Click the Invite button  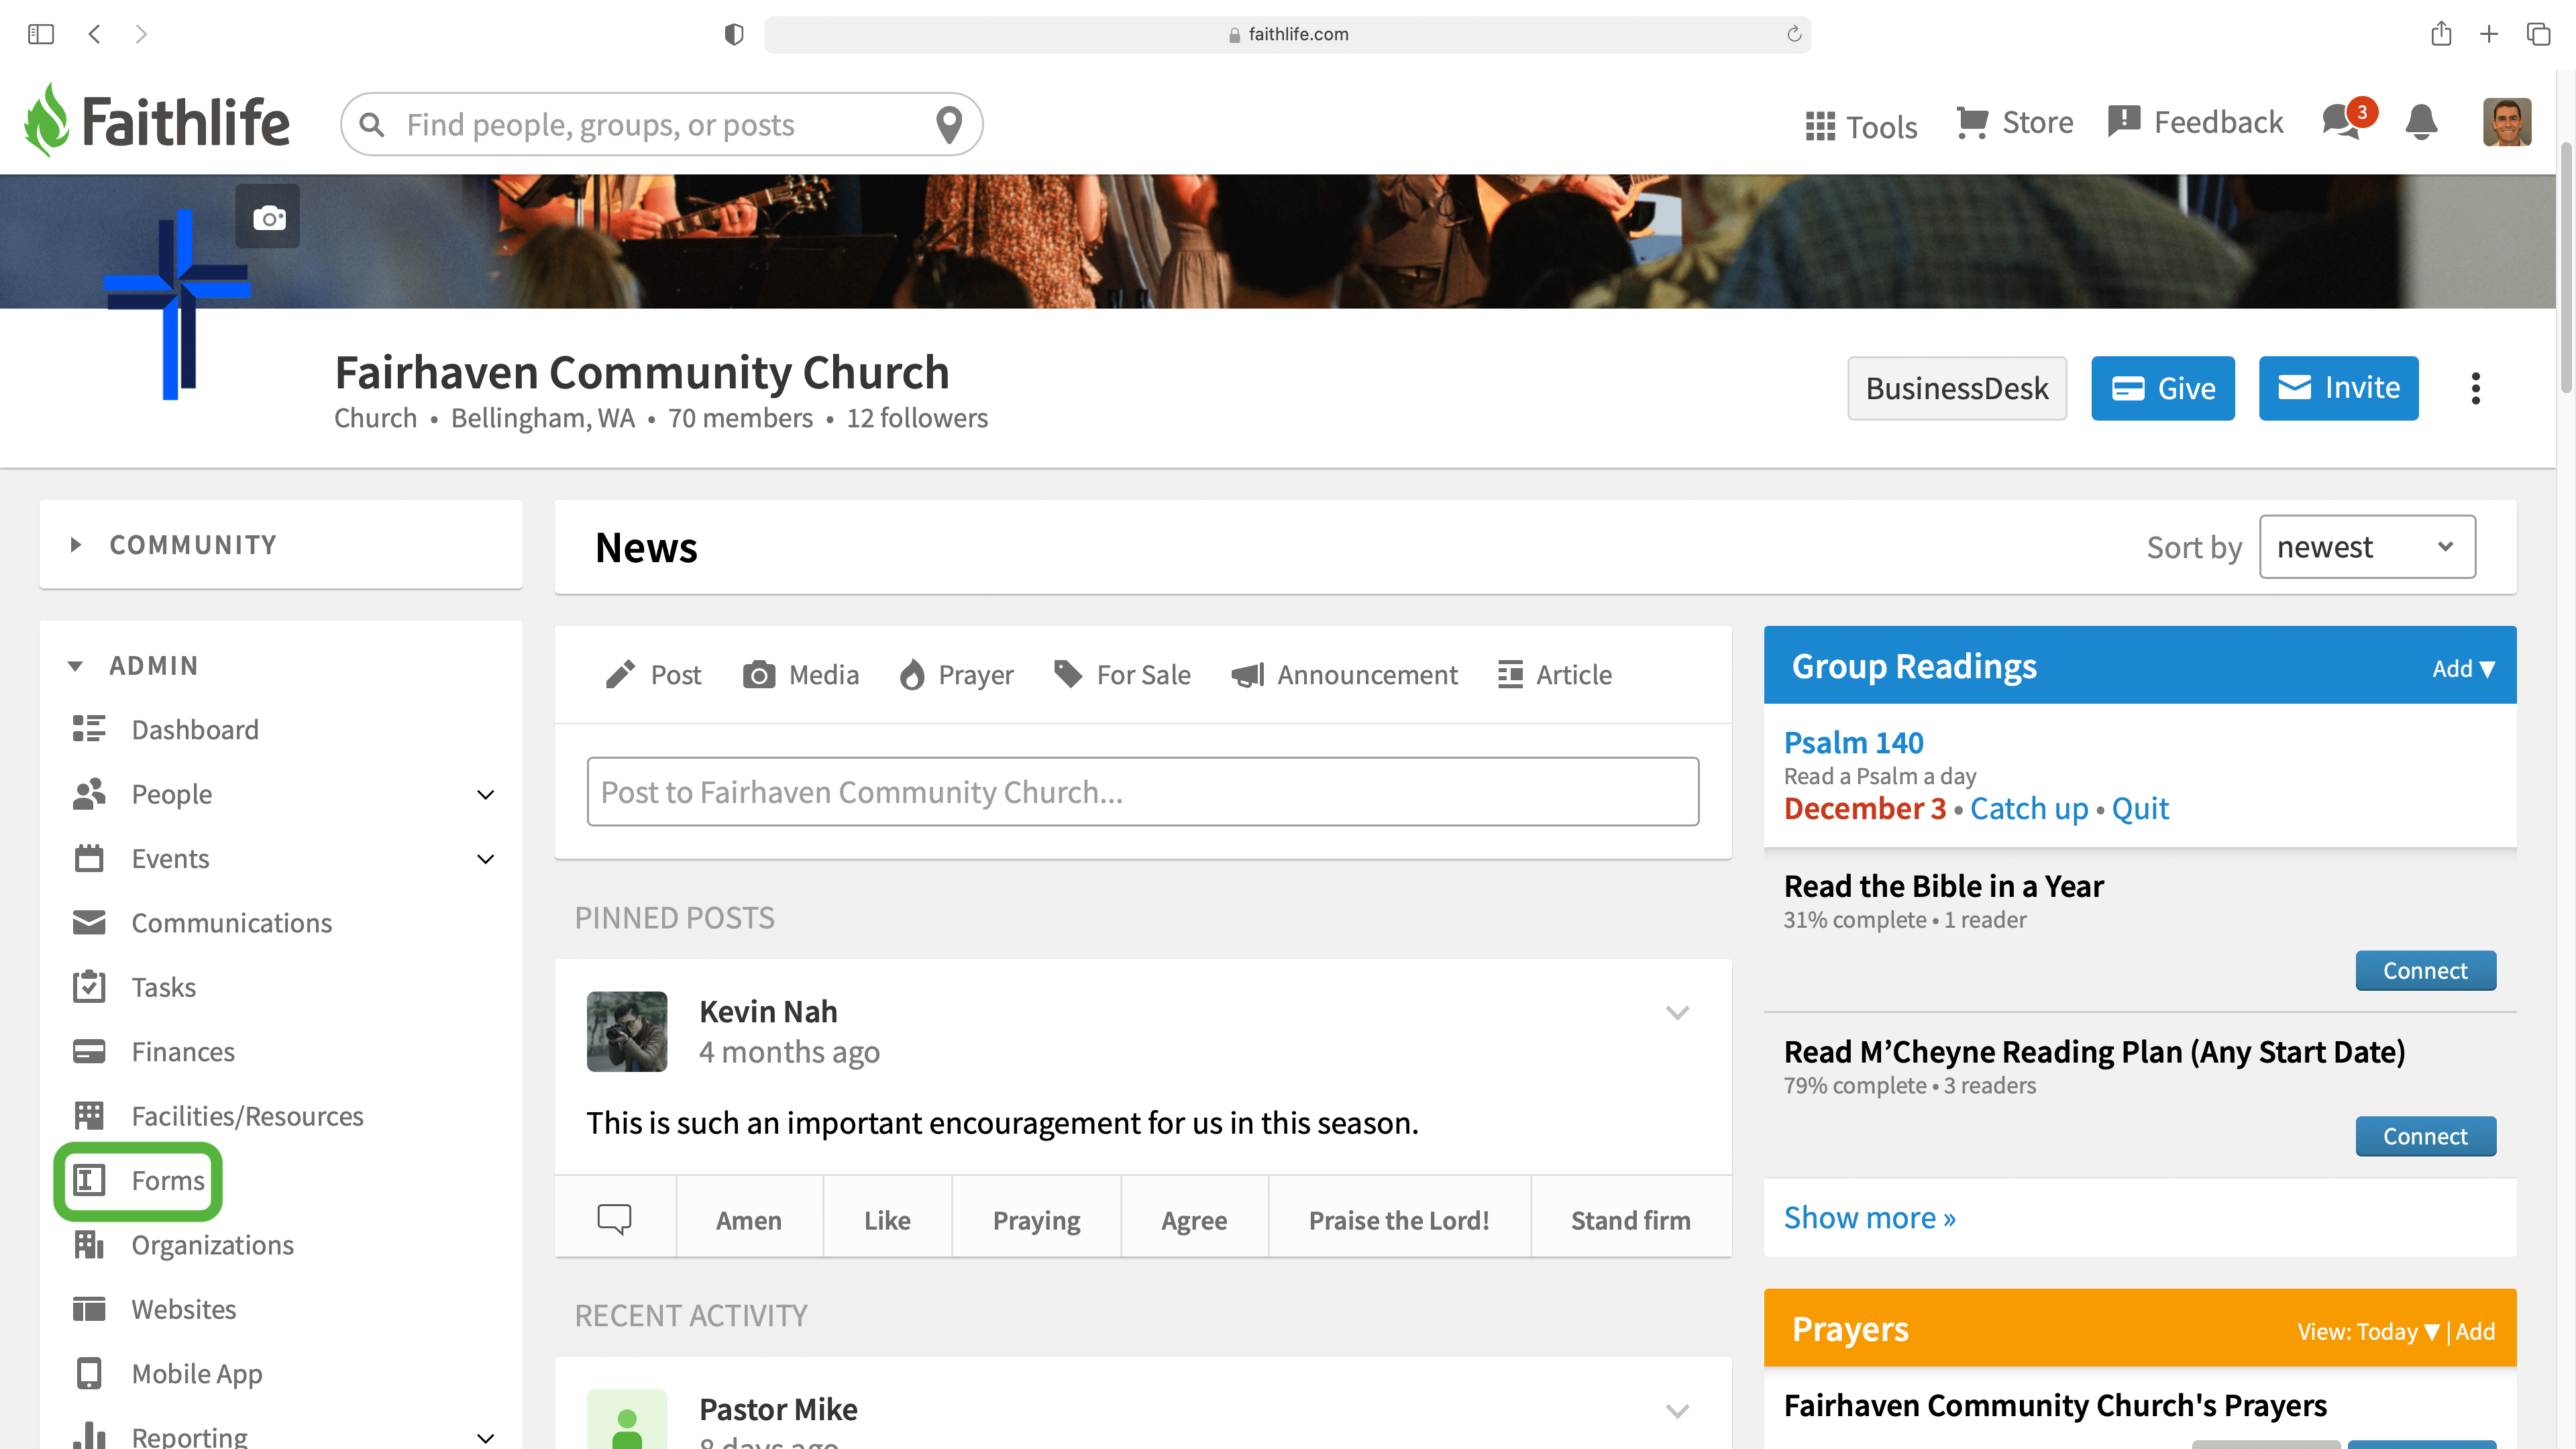(2339, 388)
